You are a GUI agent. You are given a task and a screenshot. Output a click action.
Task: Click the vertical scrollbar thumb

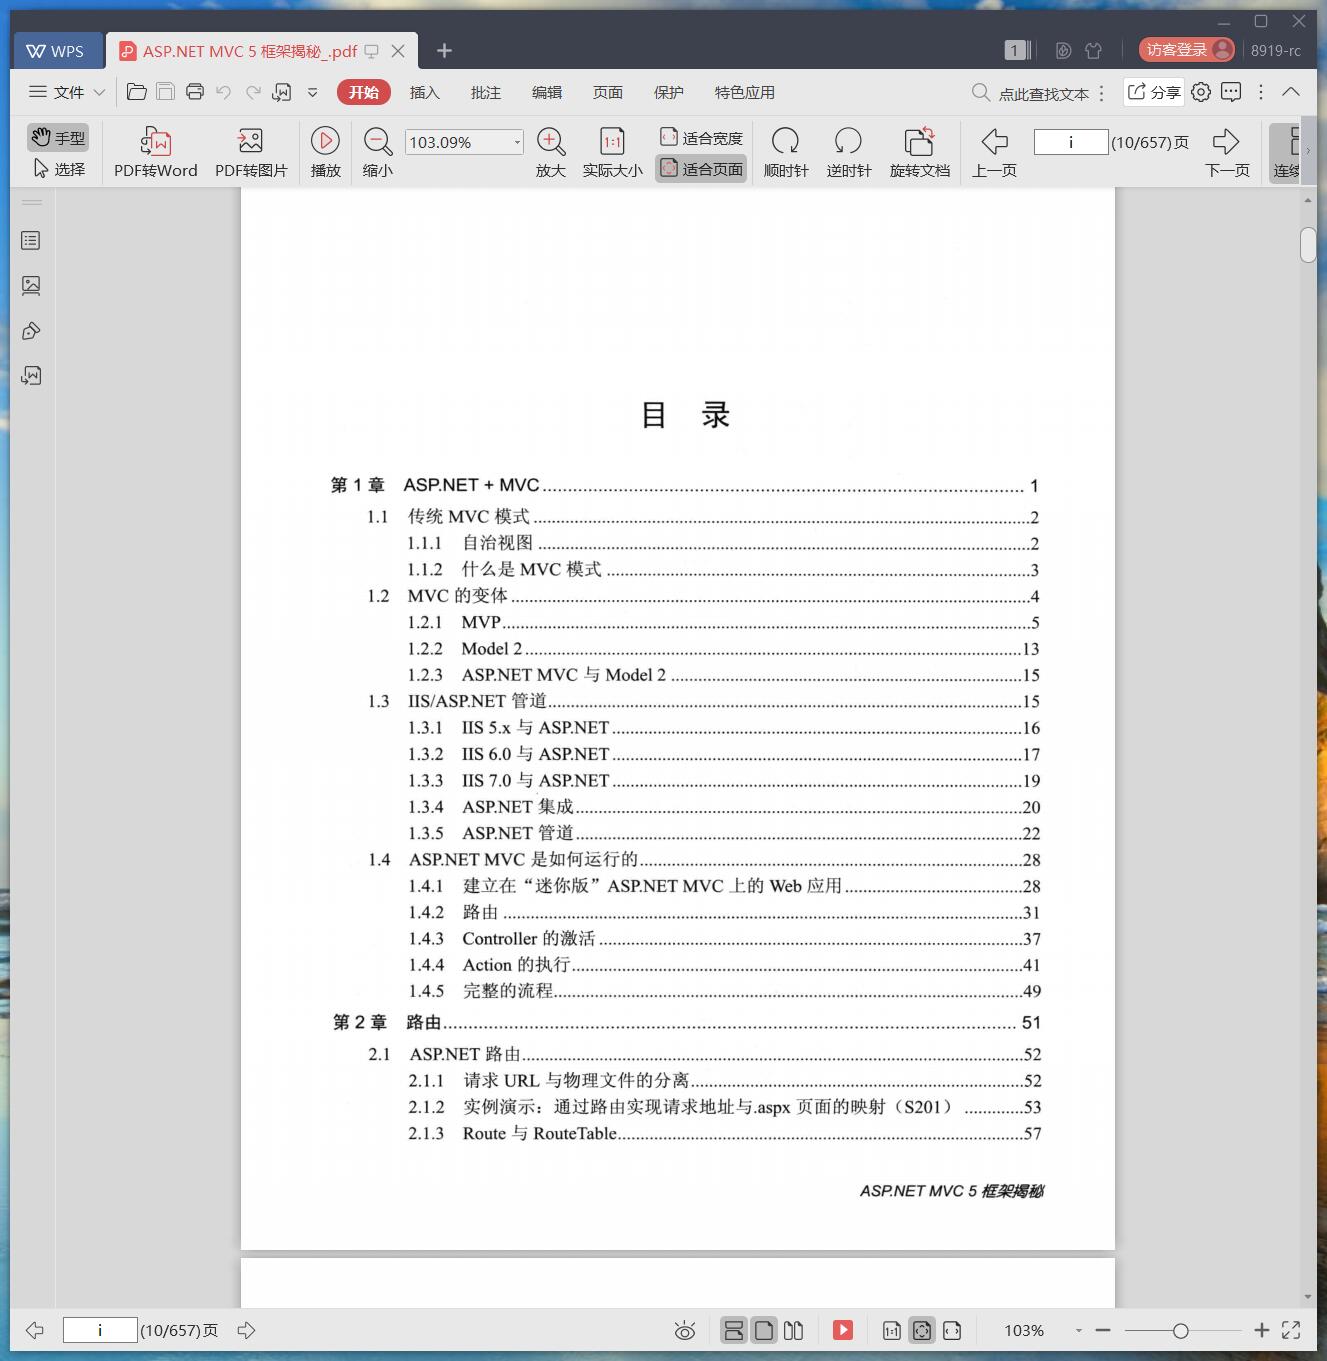pyautogui.click(x=1308, y=245)
